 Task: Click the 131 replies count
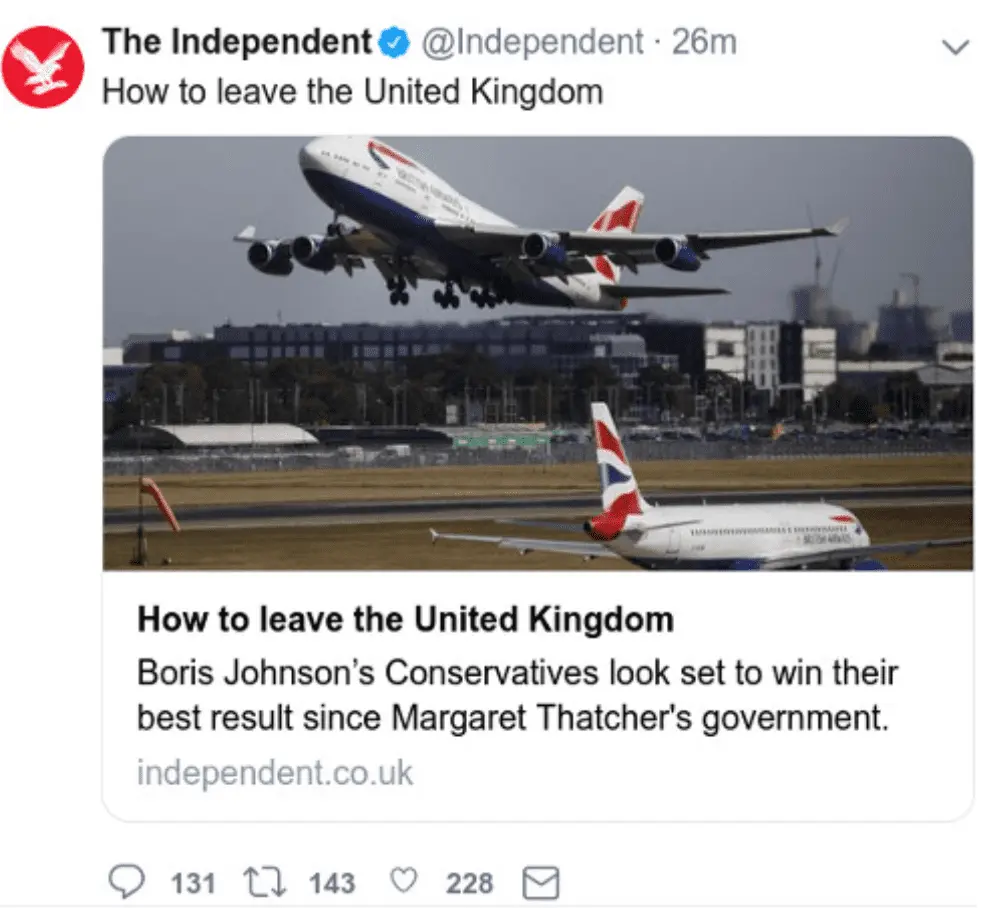click(x=193, y=883)
